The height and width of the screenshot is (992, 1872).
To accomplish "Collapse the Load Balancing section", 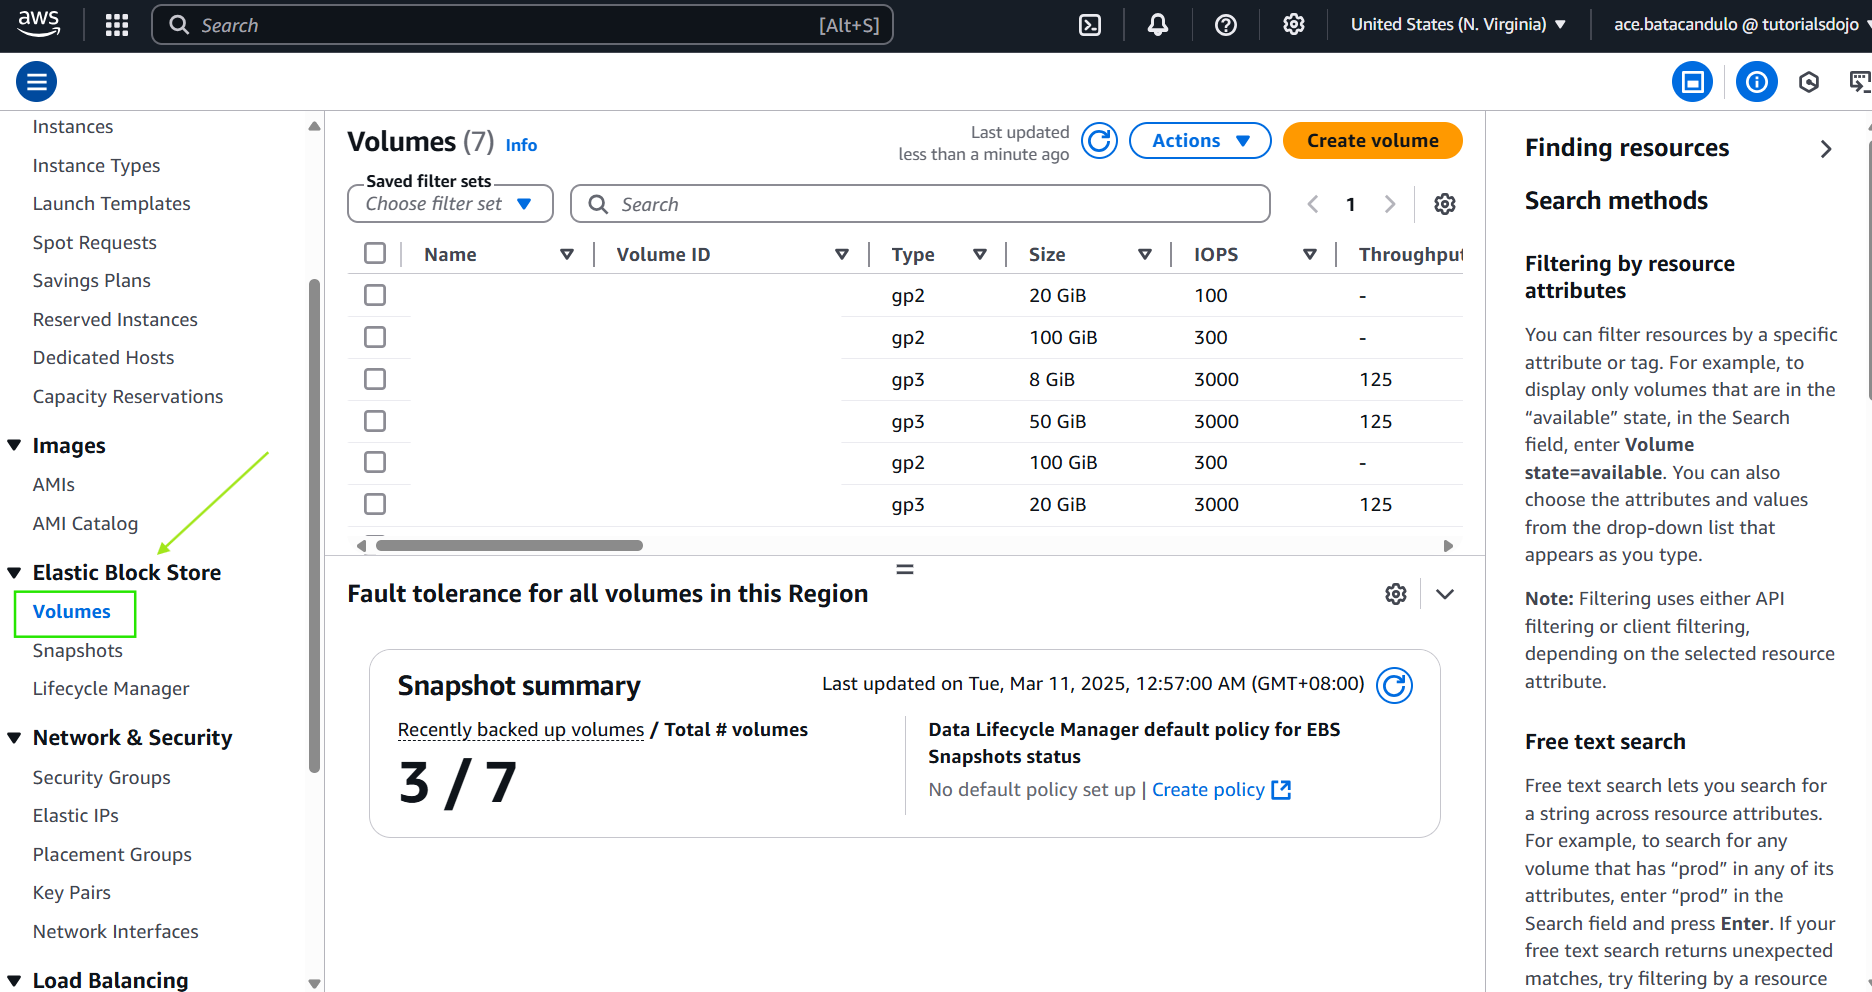I will pos(15,980).
